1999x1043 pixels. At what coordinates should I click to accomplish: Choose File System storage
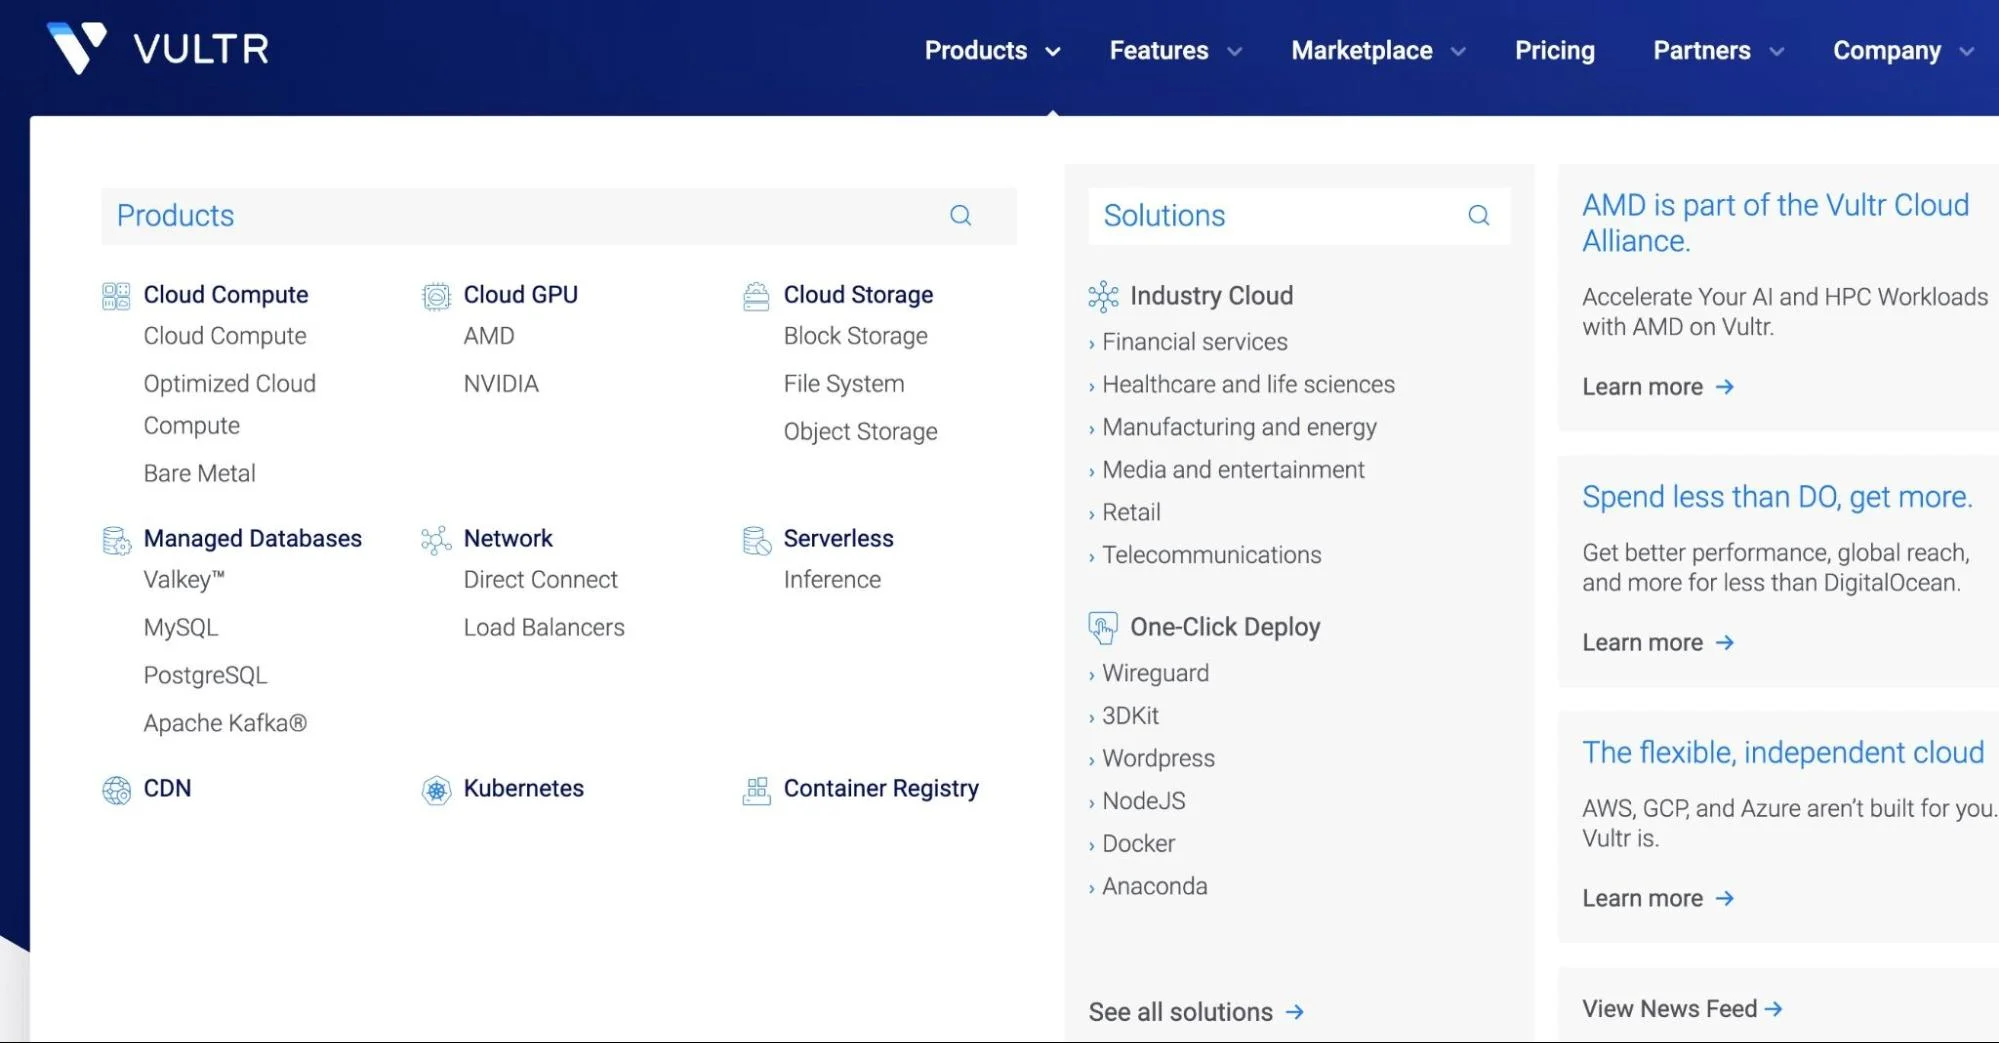click(x=843, y=384)
